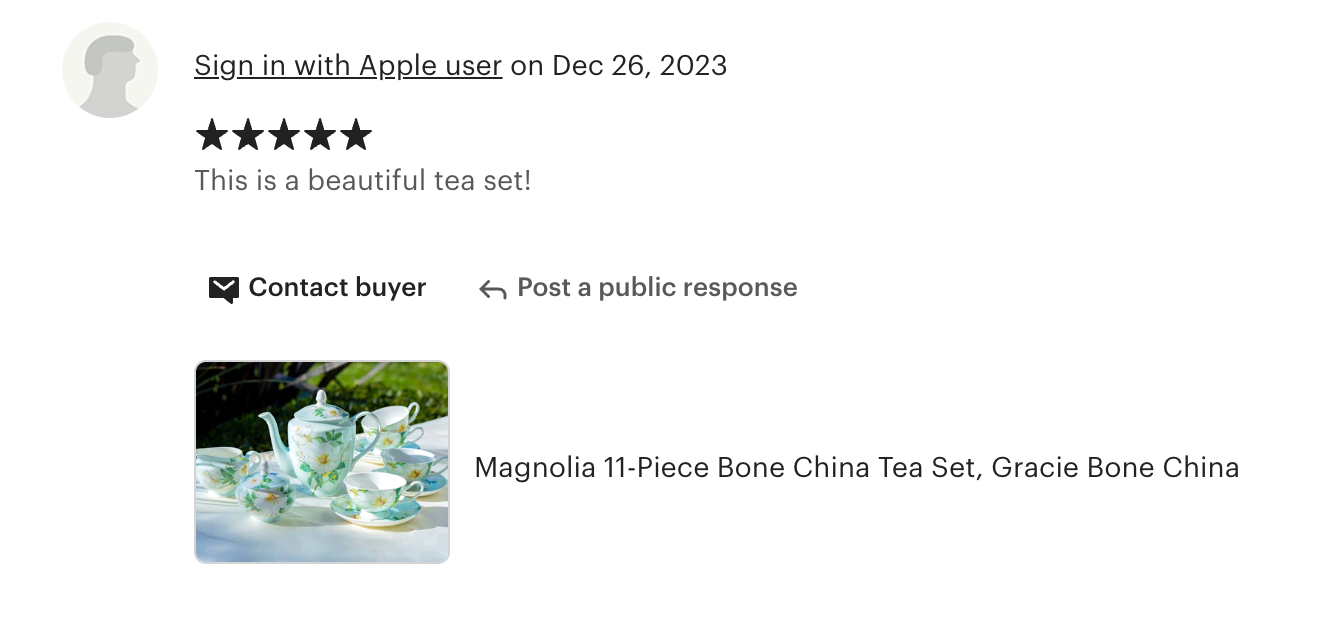Click the fourth rating star

coord(320,135)
